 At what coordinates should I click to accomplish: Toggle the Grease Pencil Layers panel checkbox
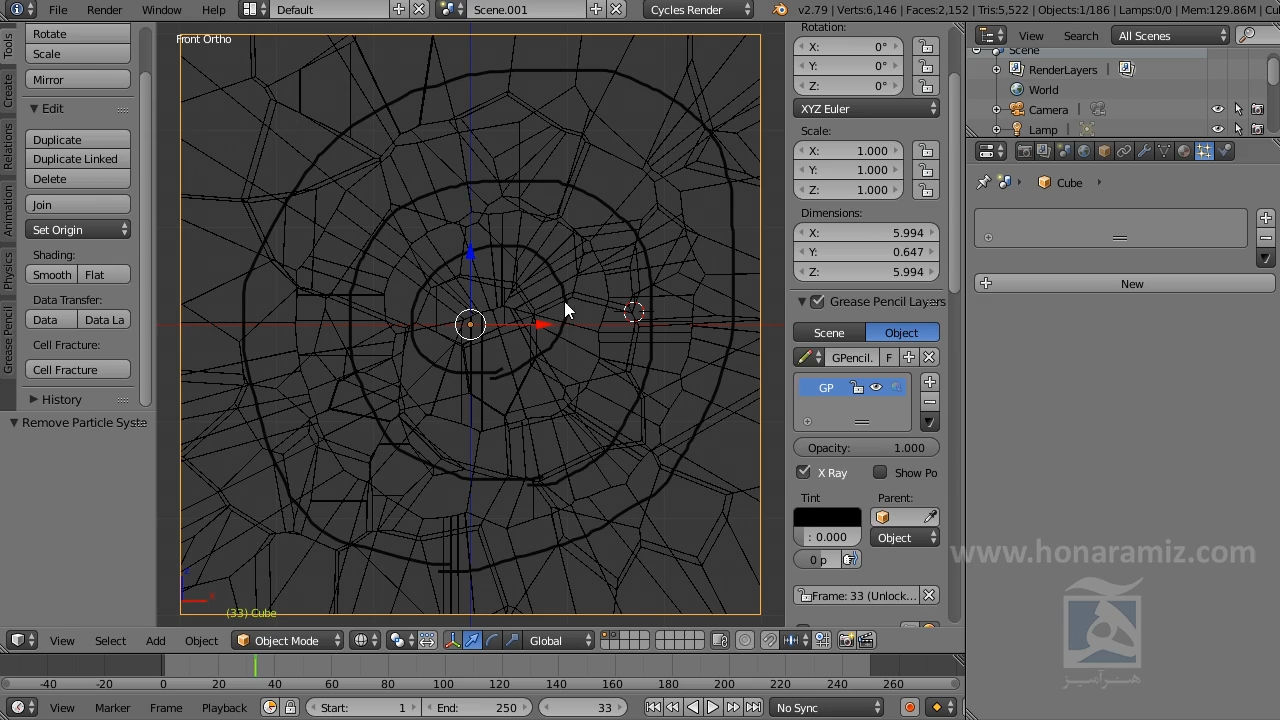pos(818,301)
